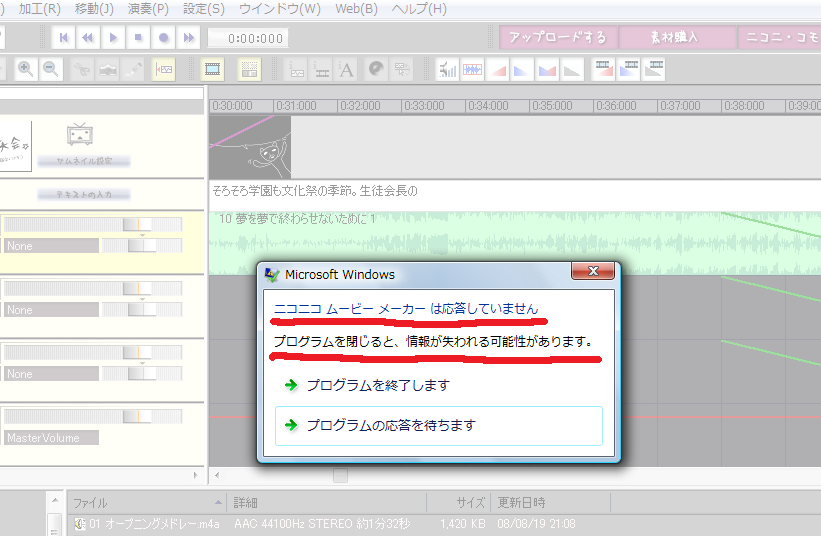Click the film strip red fade icon
Image resolution: width=821 pixels, height=536 pixels.
pos(604,69)
